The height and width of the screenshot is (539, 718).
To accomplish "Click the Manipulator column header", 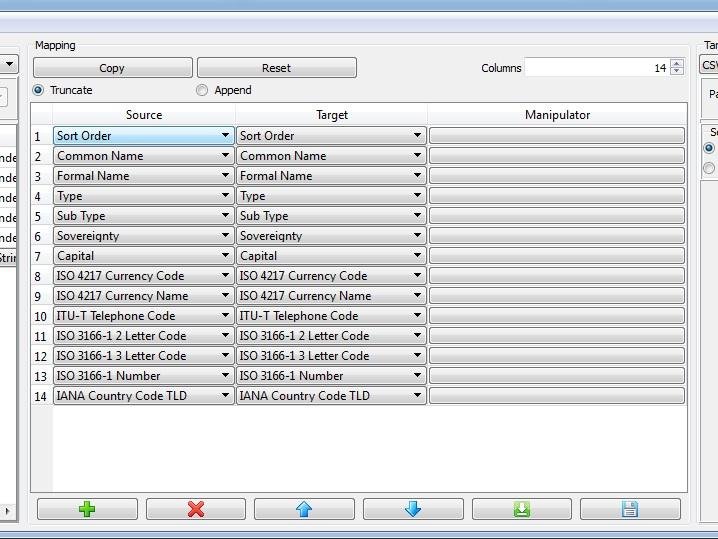I will click(557, 114).
